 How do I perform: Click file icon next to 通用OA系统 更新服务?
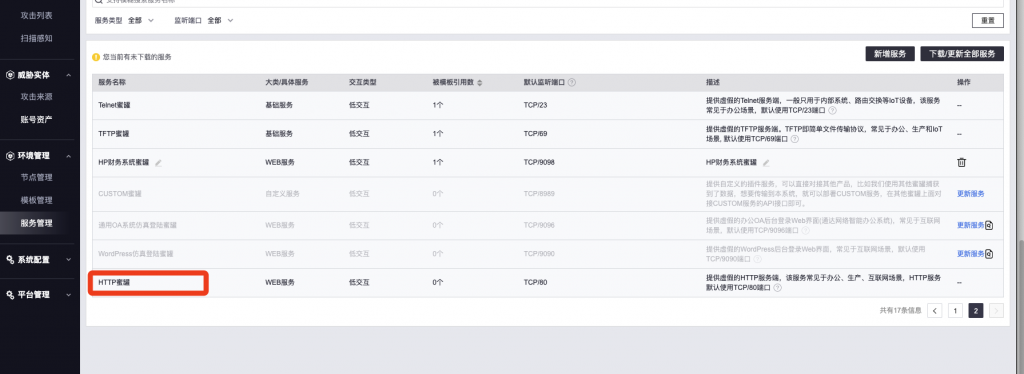tap(989, 225)
